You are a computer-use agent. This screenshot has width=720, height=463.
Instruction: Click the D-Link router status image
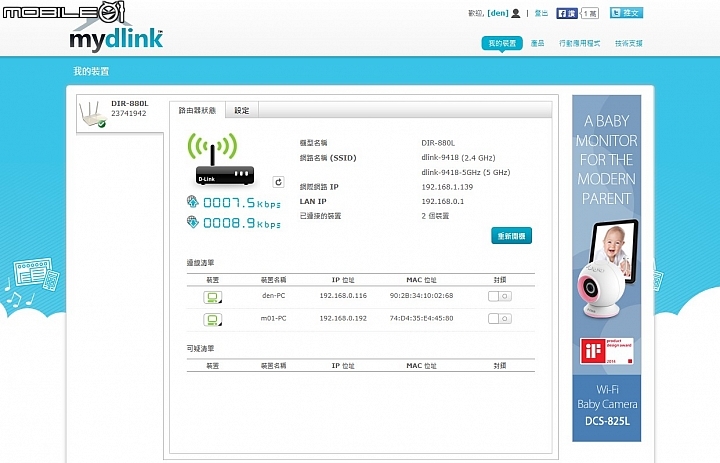pyautogui.click(x=219, y=160)
